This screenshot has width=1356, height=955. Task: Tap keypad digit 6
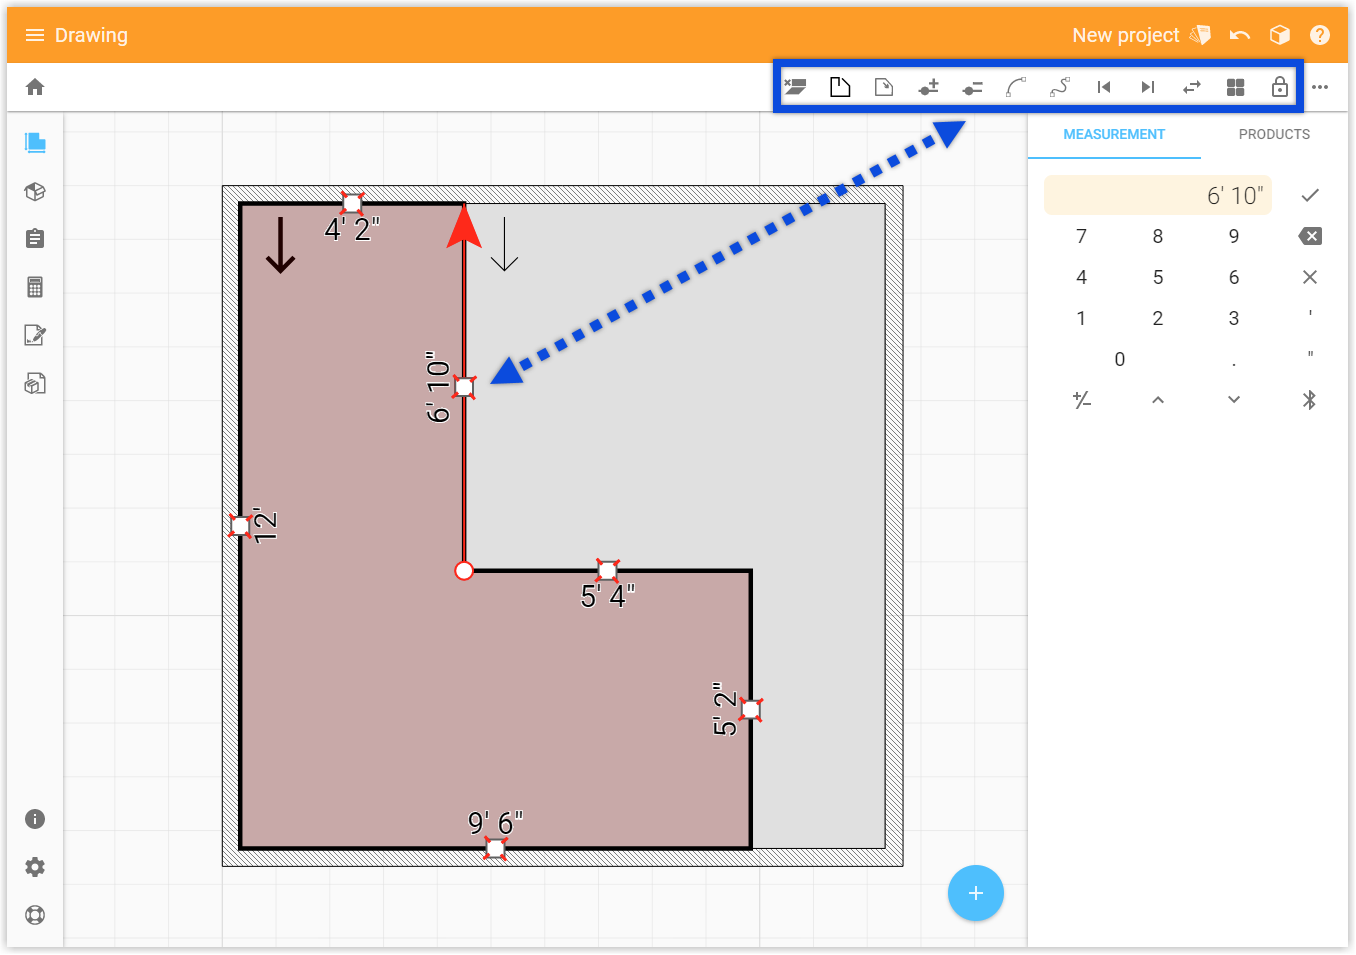(x=1234, y=277)
